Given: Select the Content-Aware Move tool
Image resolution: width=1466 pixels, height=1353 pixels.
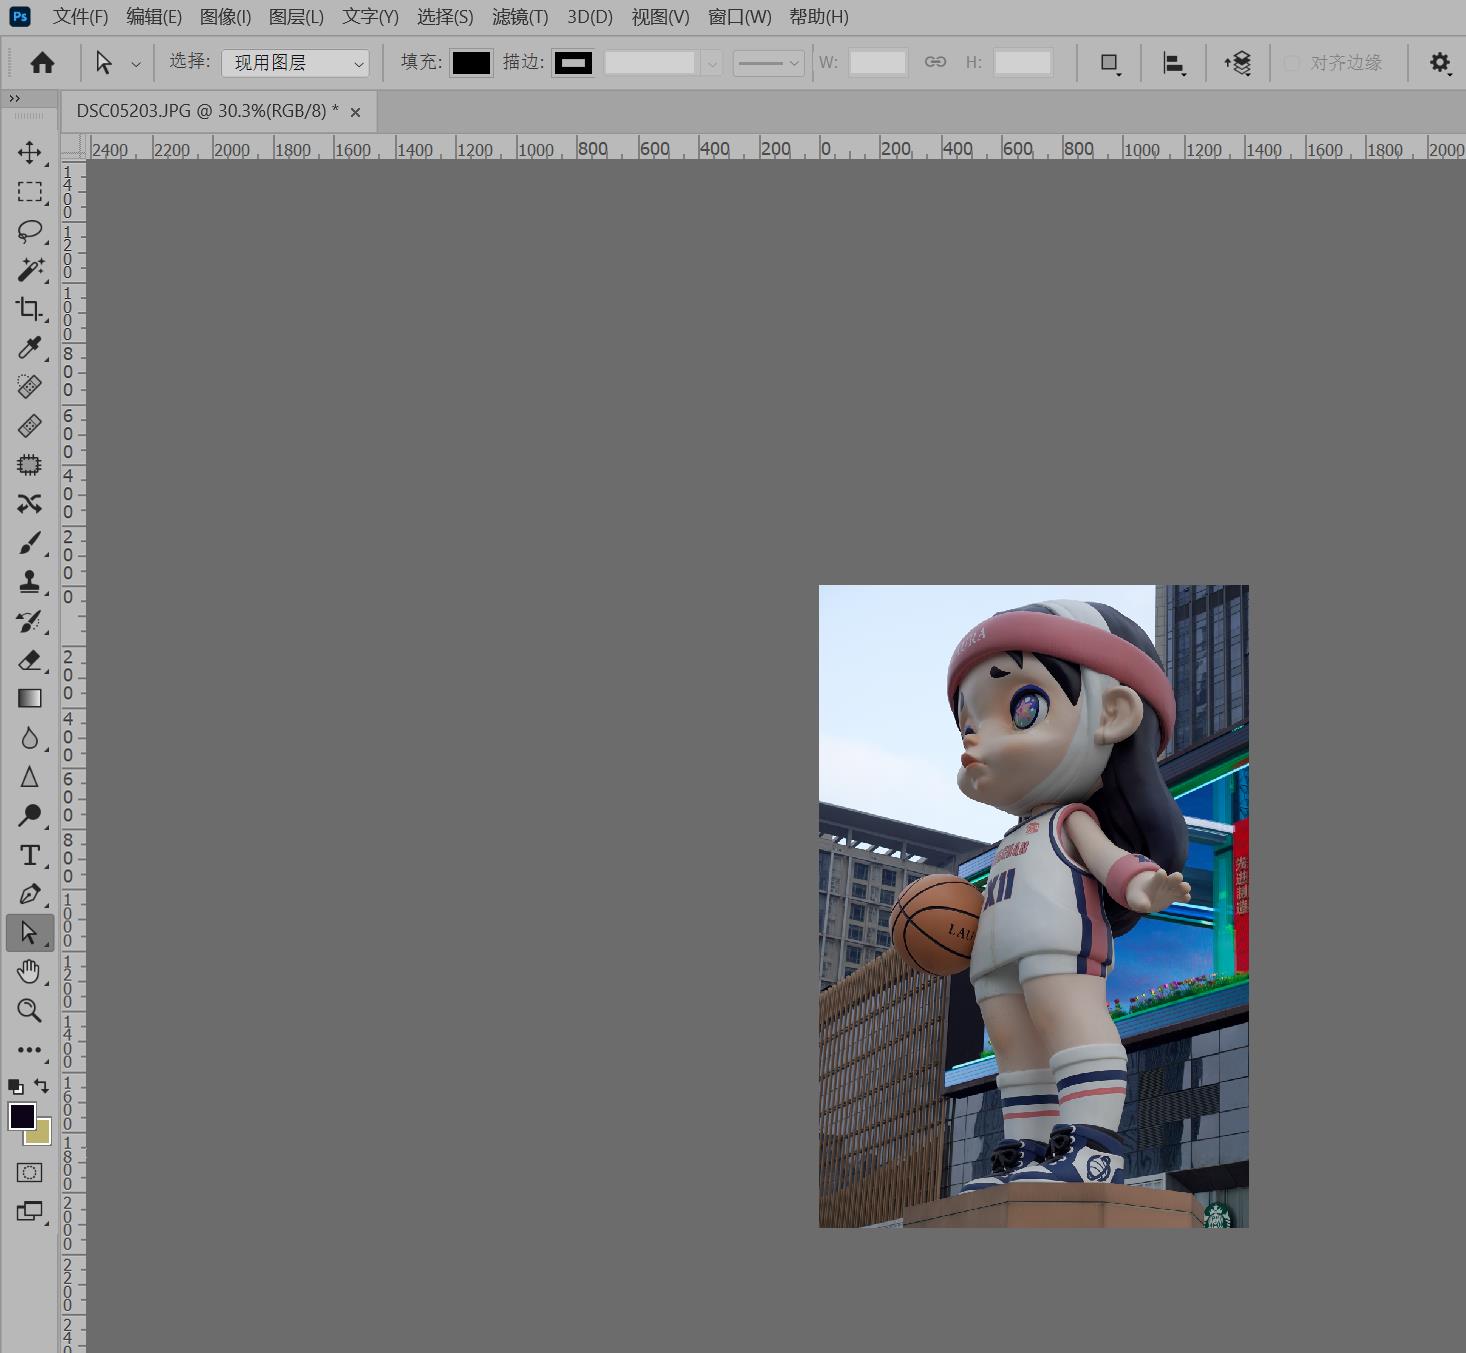Looking at the screenshot, I should 29,504.
